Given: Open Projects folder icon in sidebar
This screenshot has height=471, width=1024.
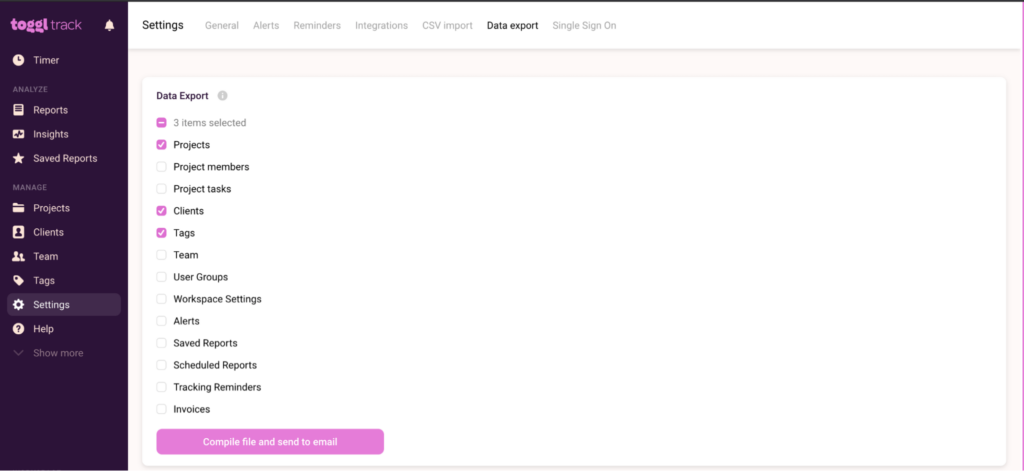Looking at the screenshot, I should (18, 208).
